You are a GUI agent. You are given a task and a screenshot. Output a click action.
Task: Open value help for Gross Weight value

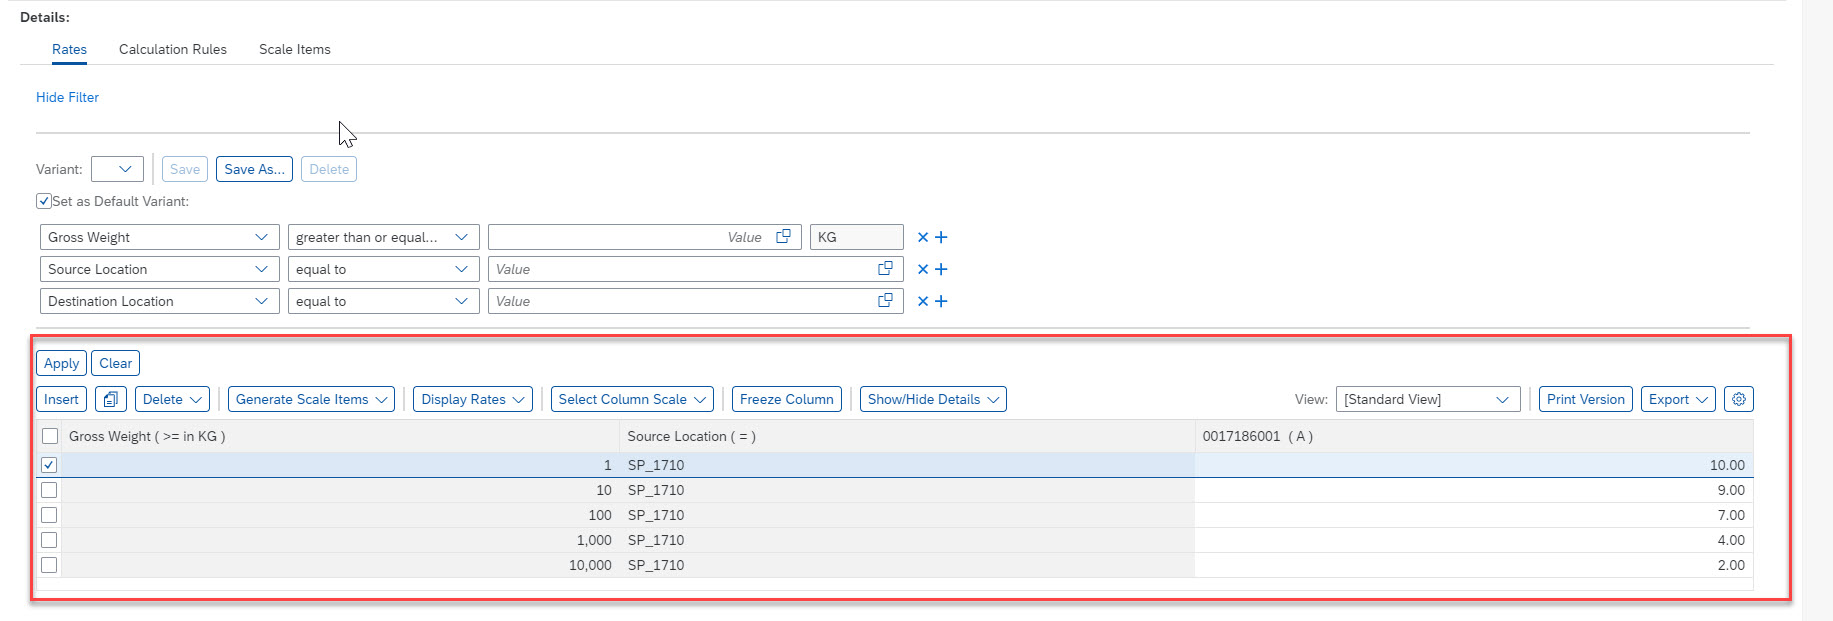784,237
